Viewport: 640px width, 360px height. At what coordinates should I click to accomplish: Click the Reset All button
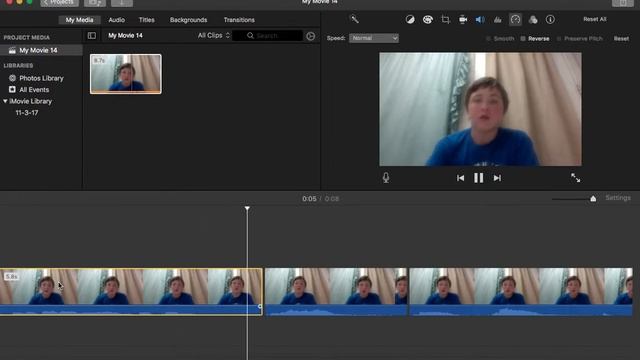coord(595,19)
